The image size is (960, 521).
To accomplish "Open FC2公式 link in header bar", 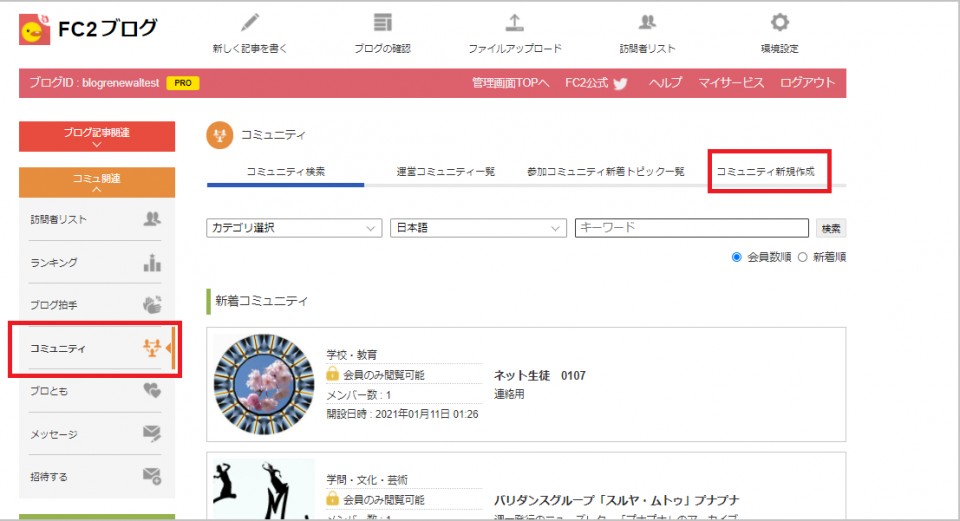I will 587,83.
